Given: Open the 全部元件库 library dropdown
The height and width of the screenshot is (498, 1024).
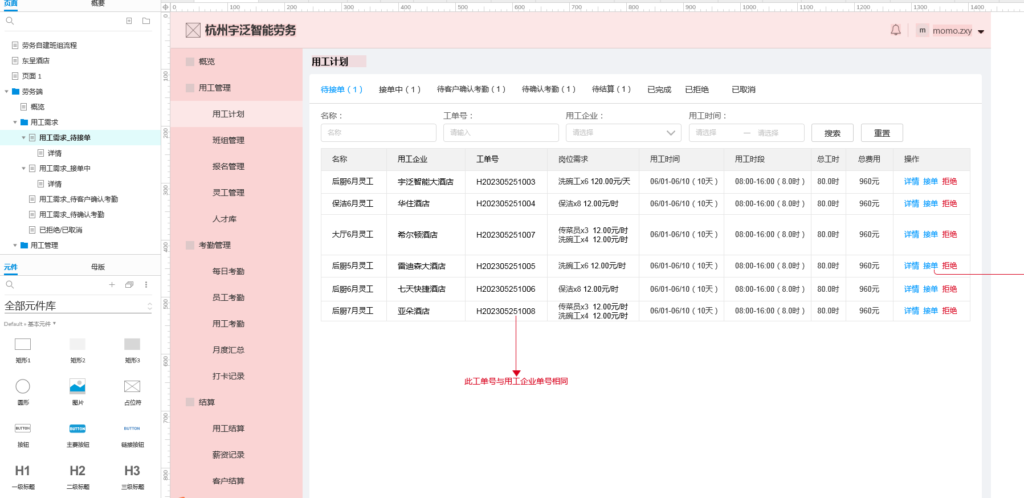Looking at the screenshot, I should [x=78, y=305].
